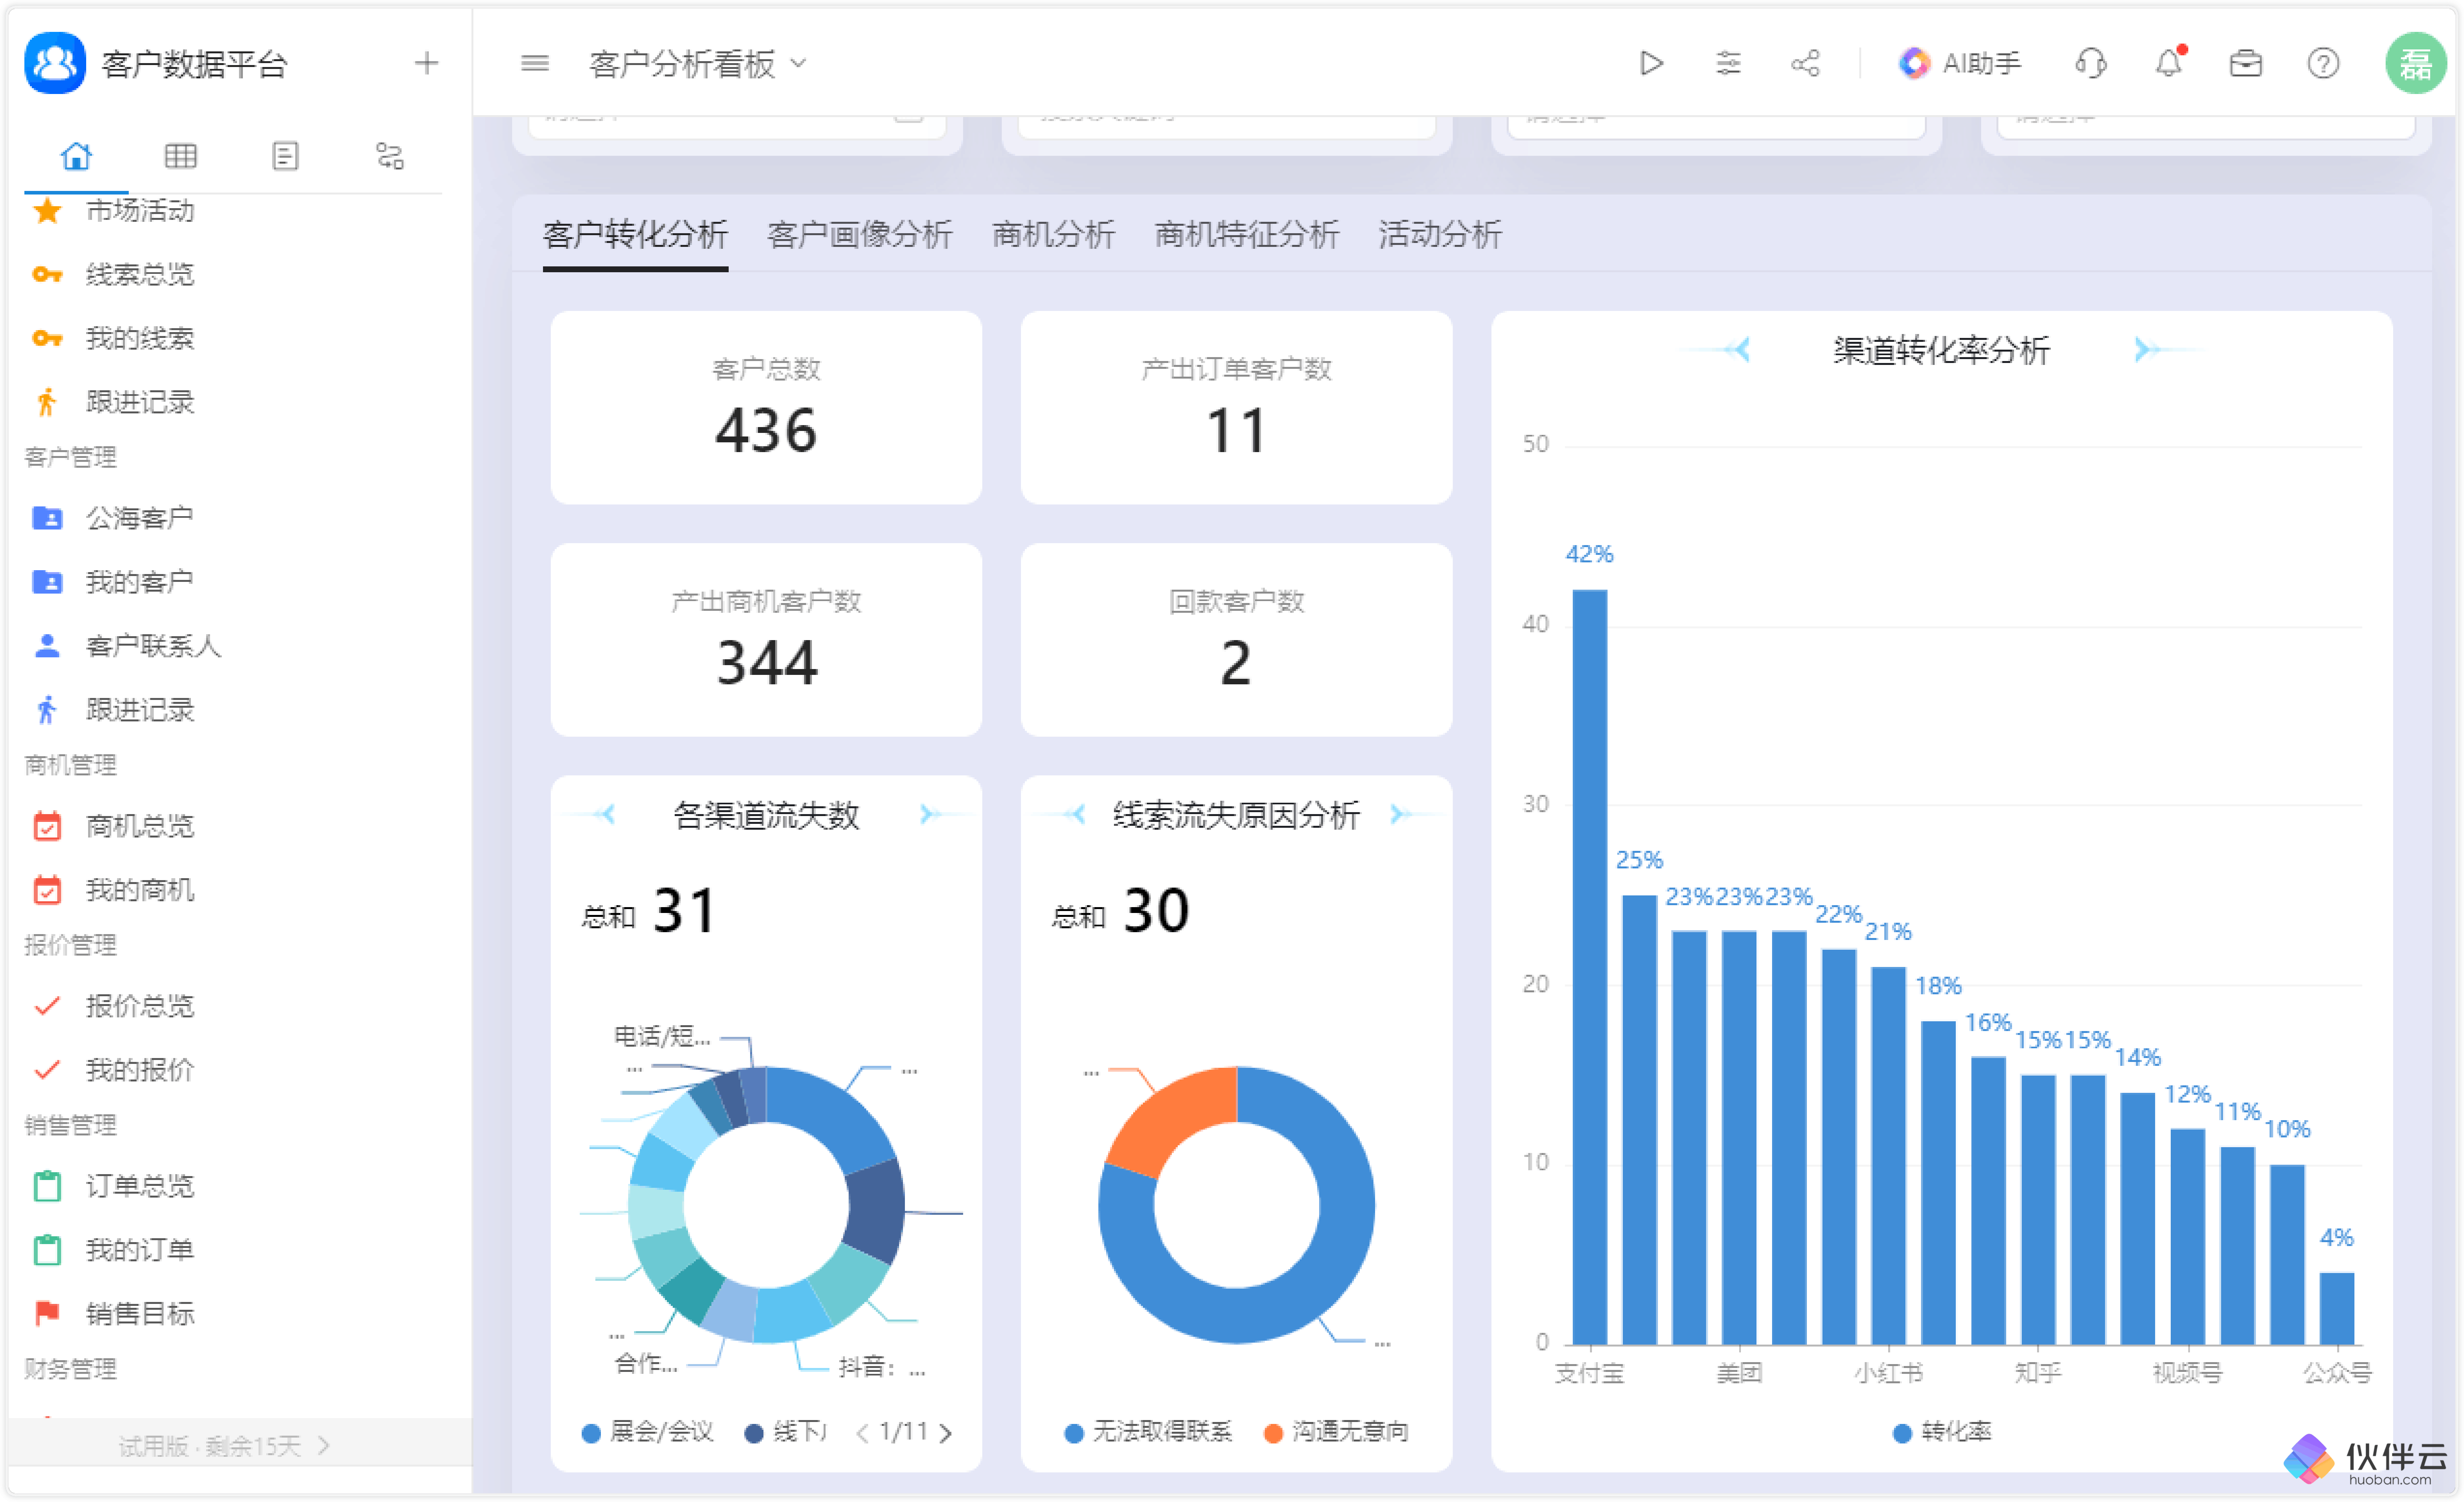Image resolution: width=2464 pixels, height=1502 pixels.
Task: Toggle the hamburger menu icon
Action: tap(535, 63)
